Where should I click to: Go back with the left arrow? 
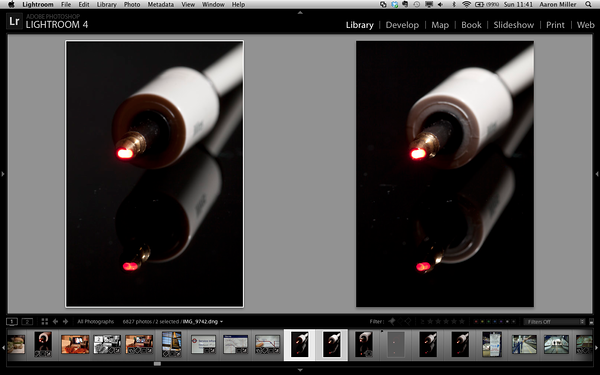55,321
